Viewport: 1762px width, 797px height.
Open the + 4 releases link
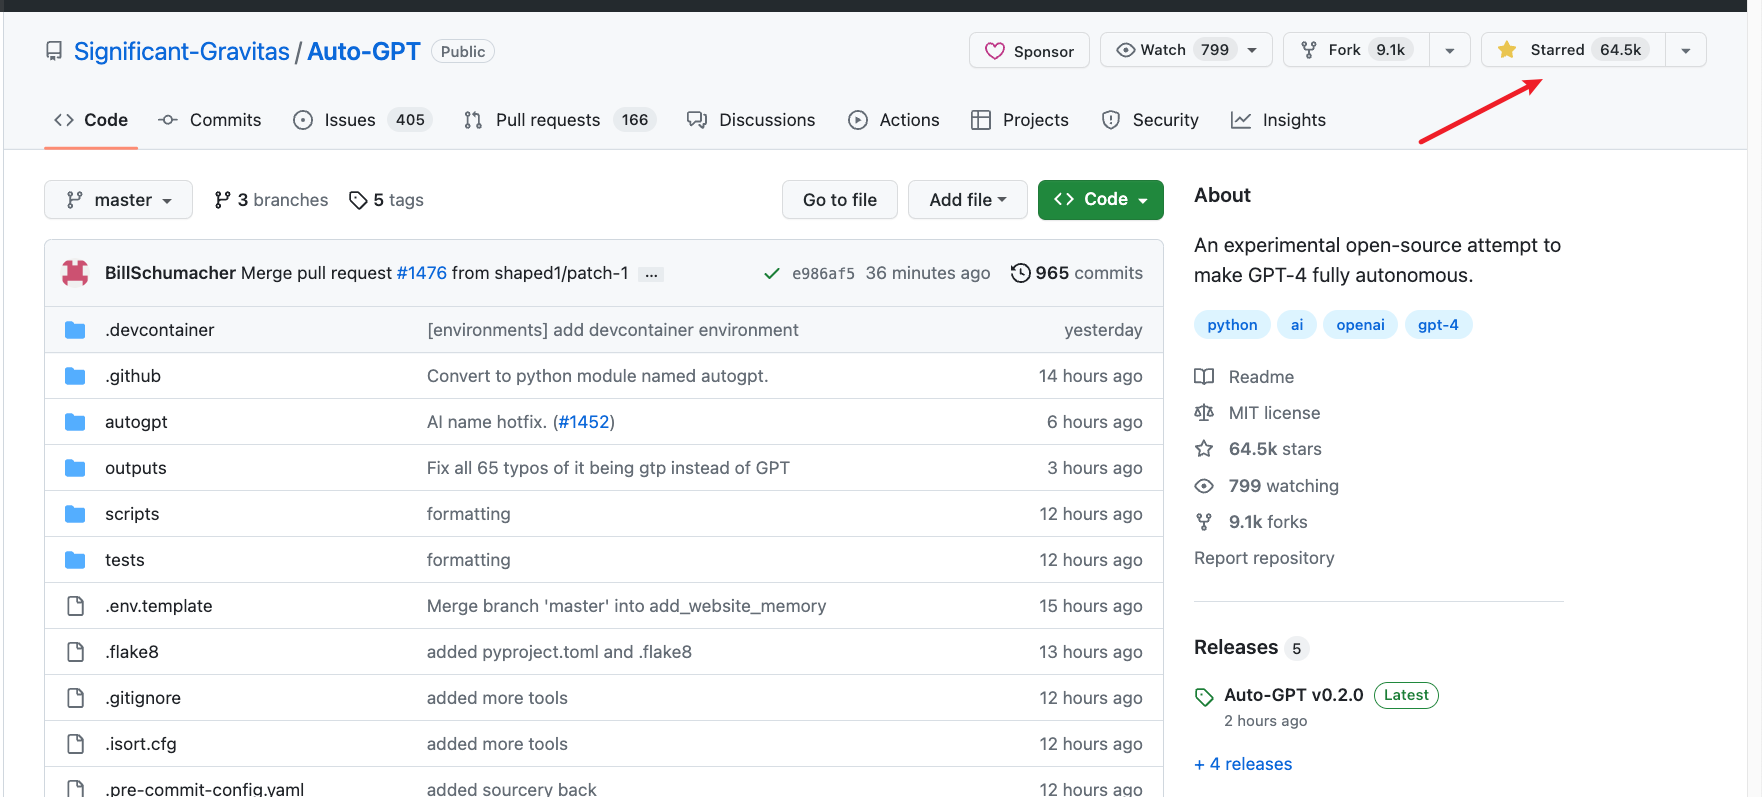(x=1243, y=764)
